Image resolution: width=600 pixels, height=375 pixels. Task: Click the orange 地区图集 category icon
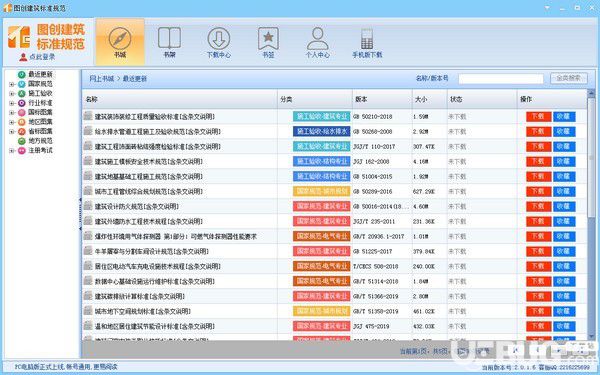click(x=22, y=122)
